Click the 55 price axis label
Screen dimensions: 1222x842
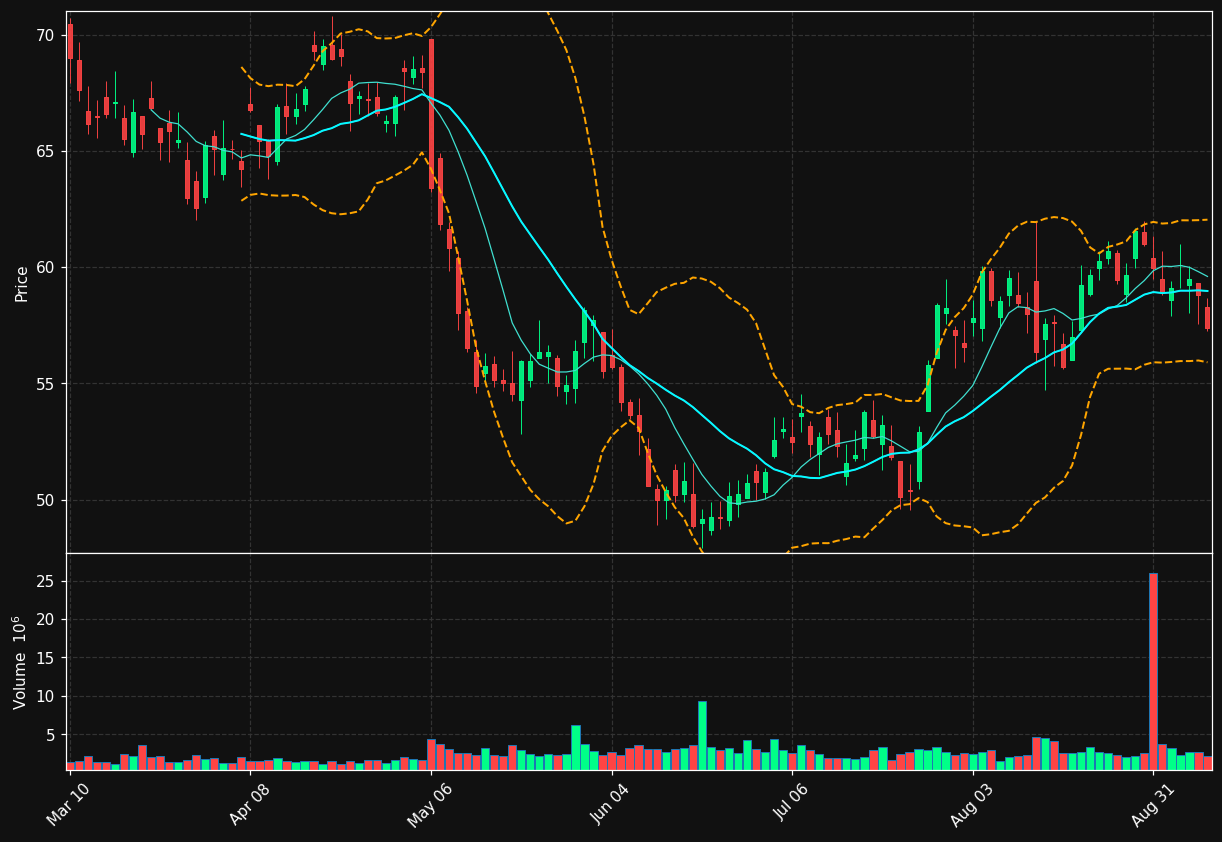coord(45,384)
